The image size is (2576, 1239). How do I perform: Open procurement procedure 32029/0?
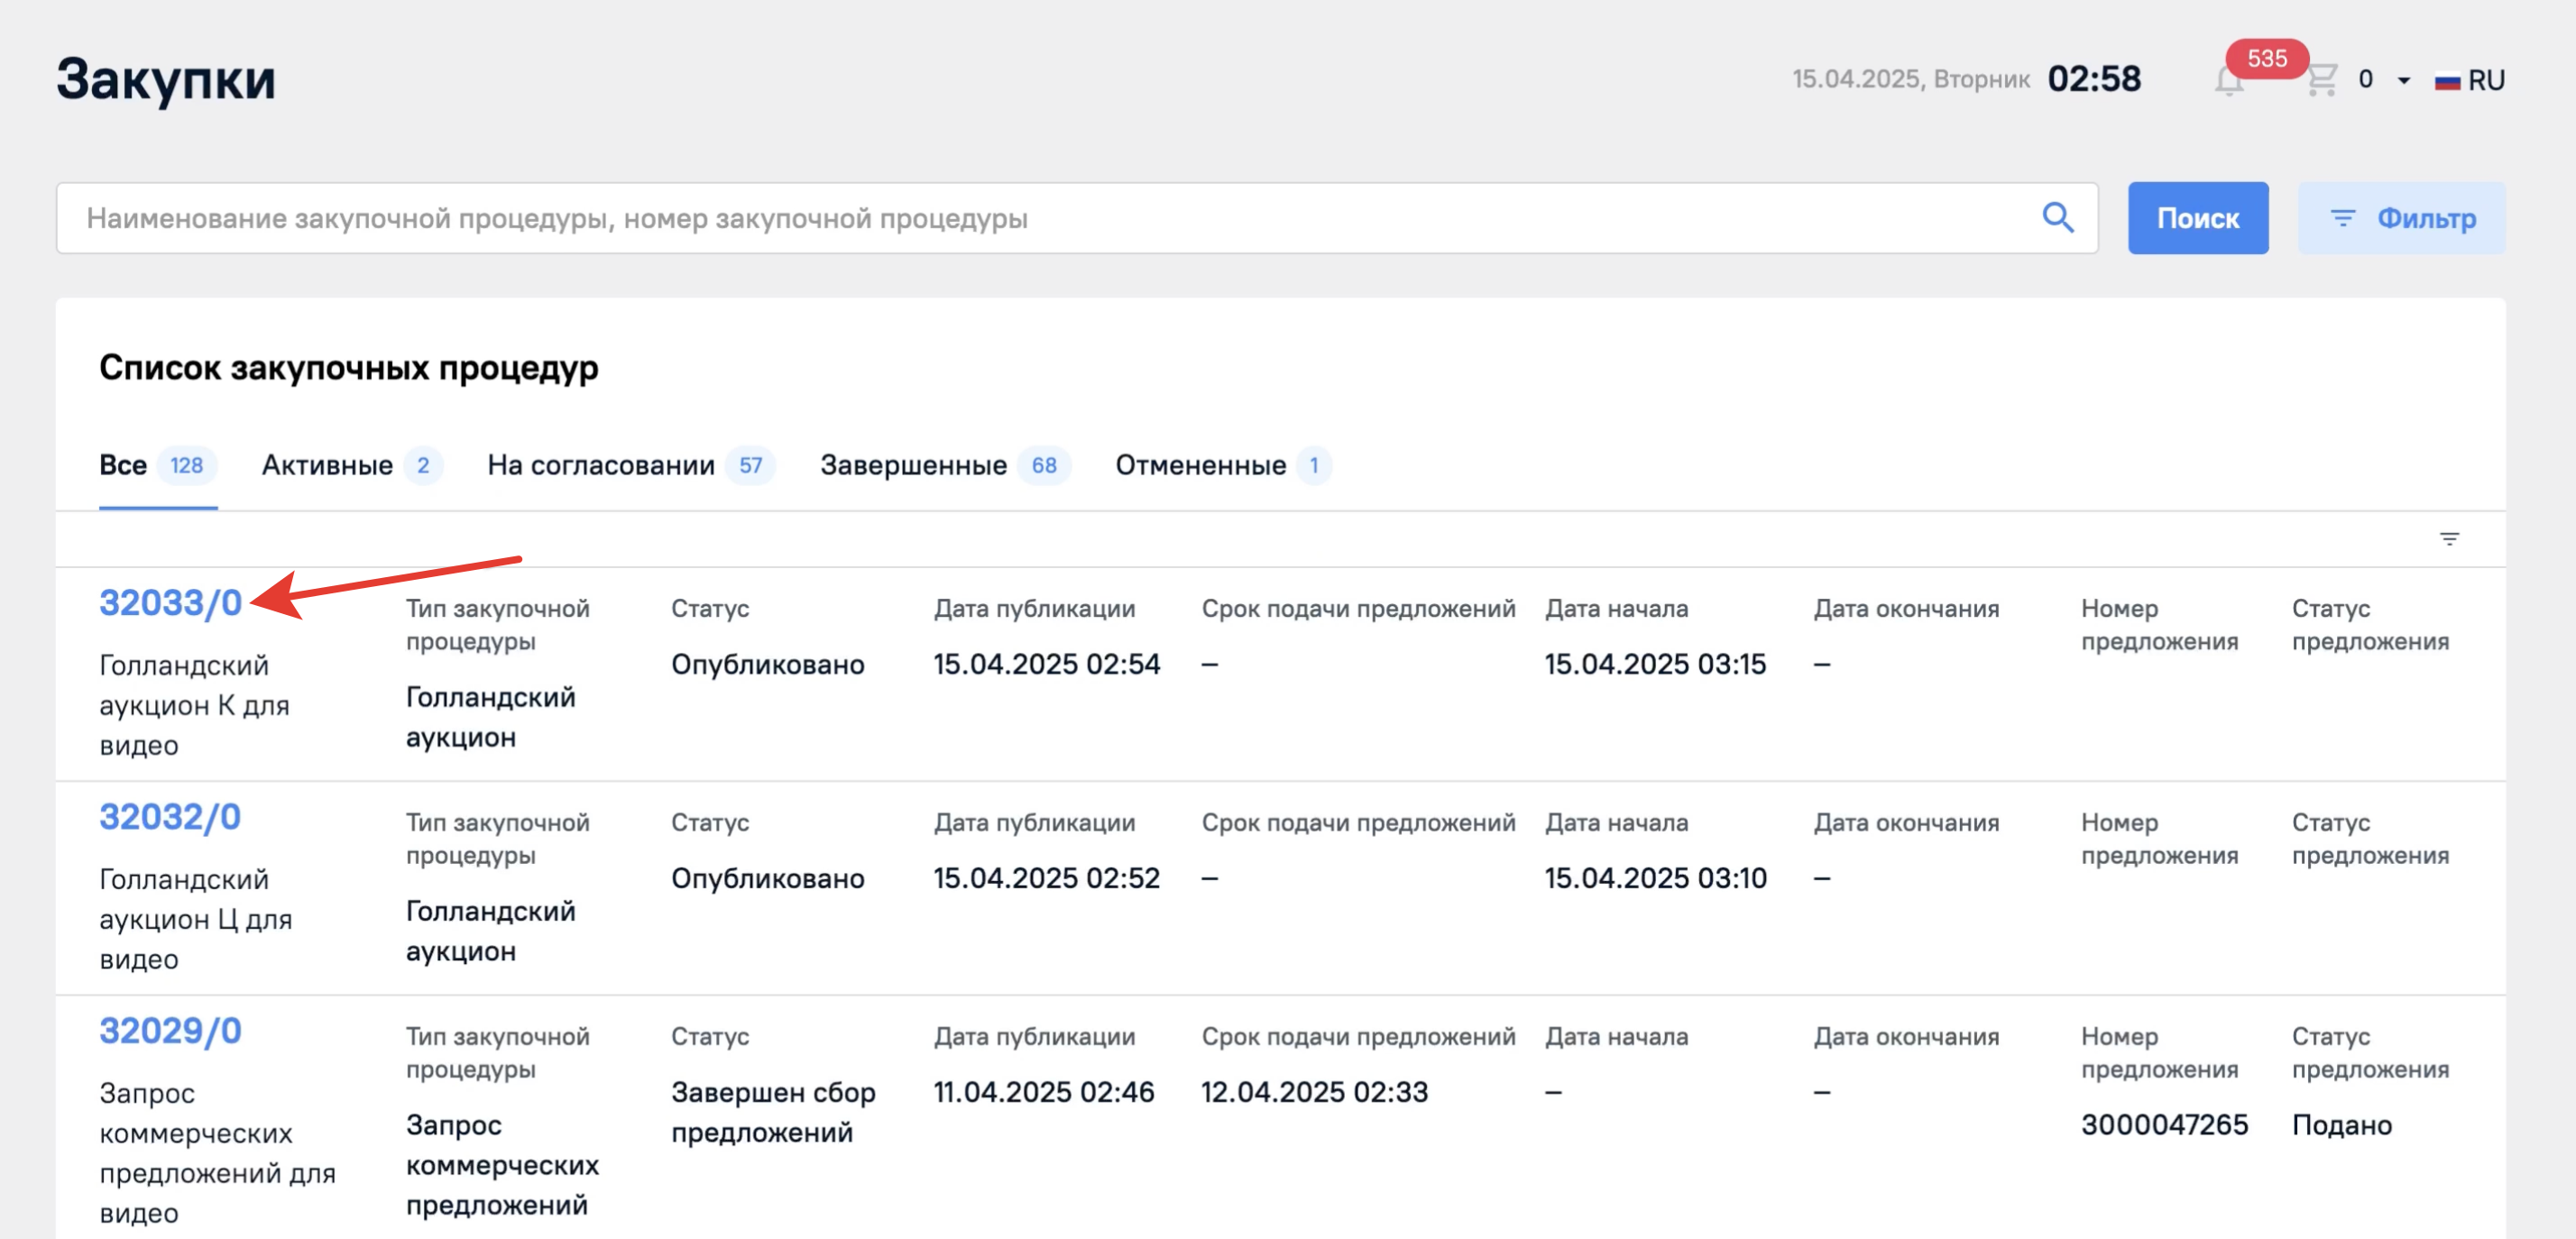(170, 1031)
